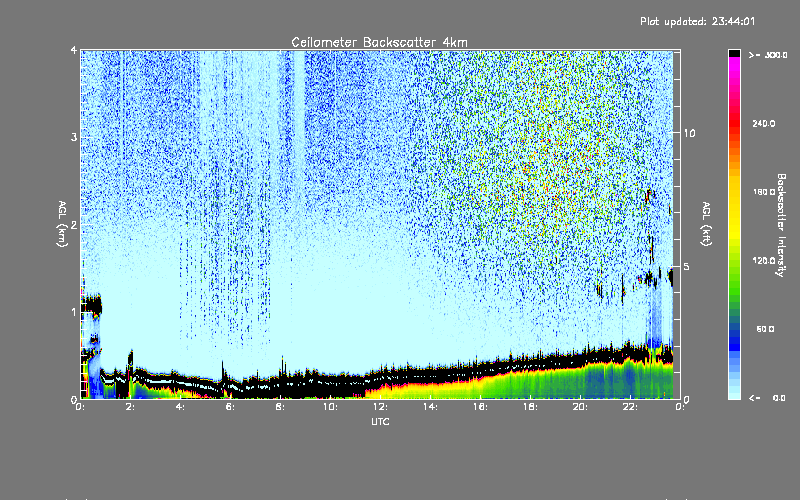
Task: Click the '6:' tick on UTC axis
Action: click(230, 407)
